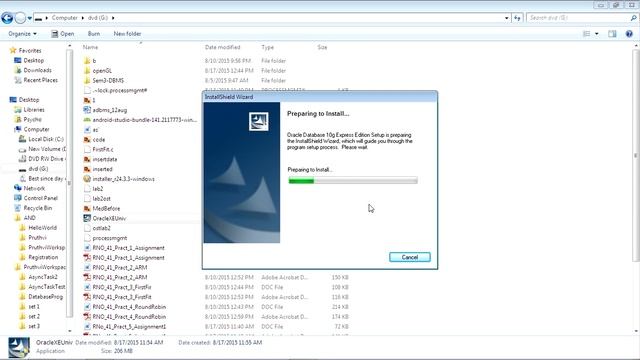Select the Sem3-DBMS folder icon
640x360 pixels.
click(x=87, y=80)
